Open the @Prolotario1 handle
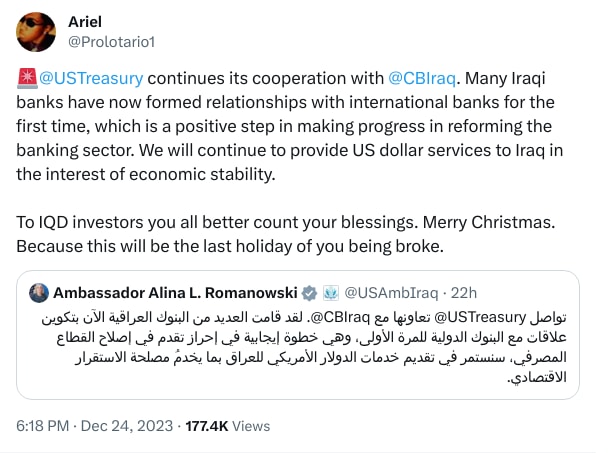This screenshot has width=611, height=453. (111, 42)
